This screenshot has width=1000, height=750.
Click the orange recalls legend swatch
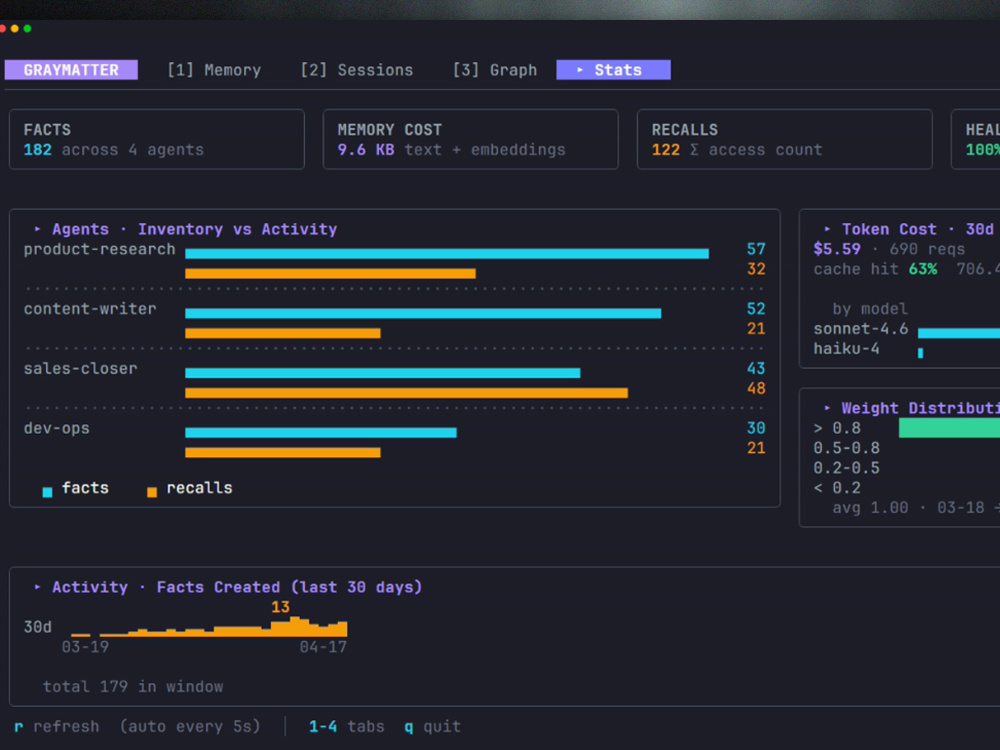152,492
